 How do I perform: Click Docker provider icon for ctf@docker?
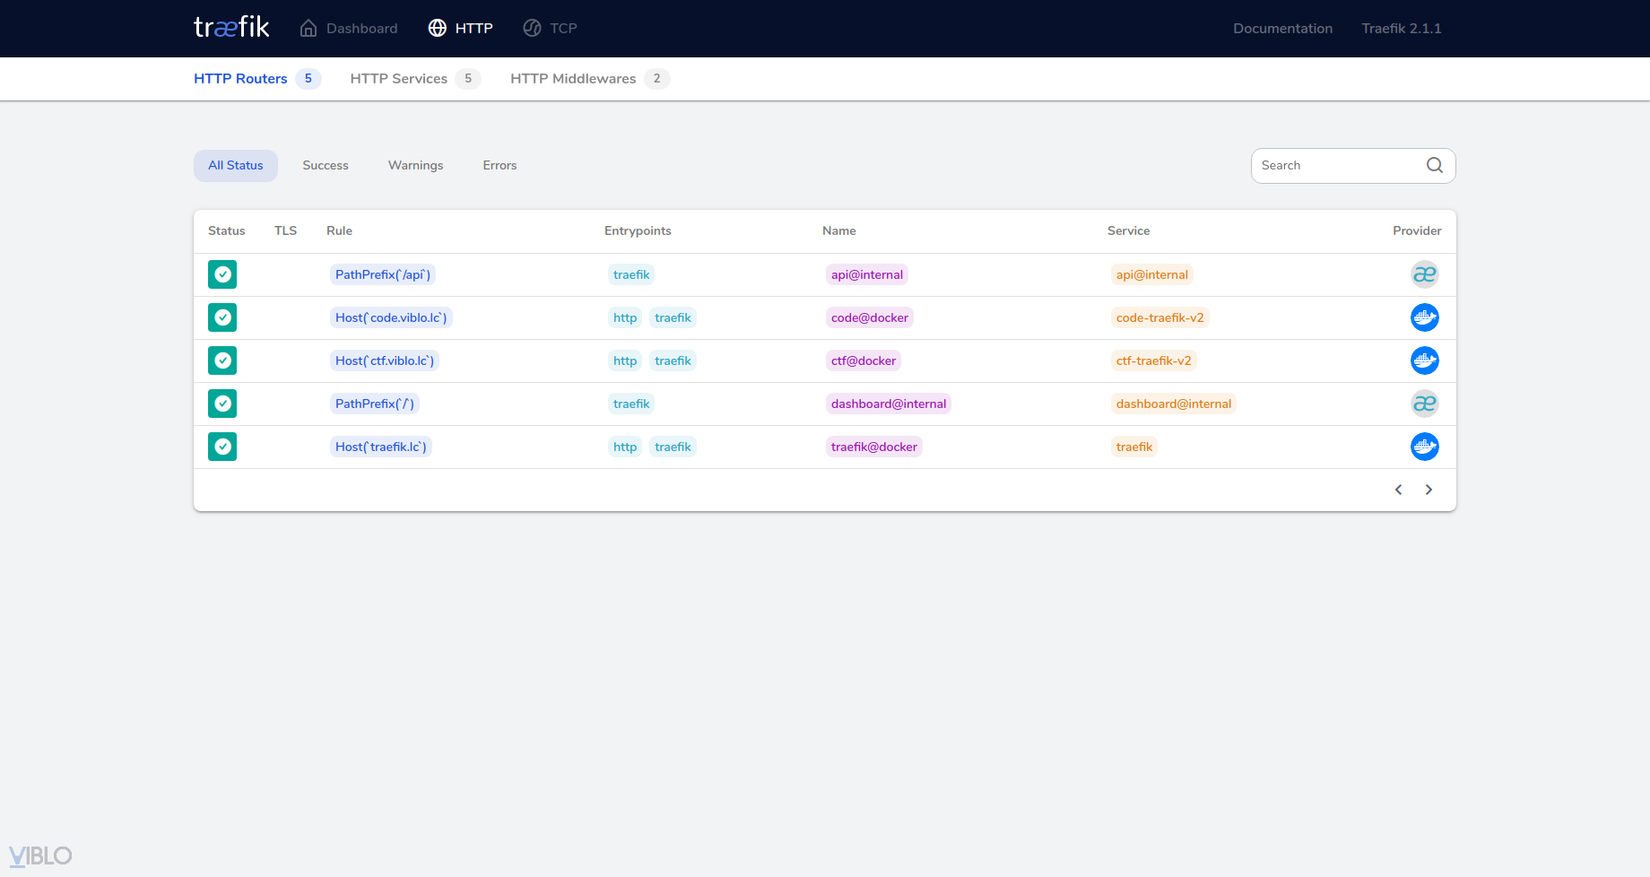[1424, 361]
